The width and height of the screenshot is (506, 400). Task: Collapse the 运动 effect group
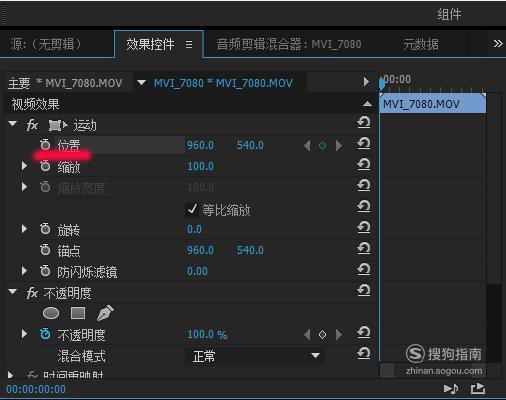[13, 124]
